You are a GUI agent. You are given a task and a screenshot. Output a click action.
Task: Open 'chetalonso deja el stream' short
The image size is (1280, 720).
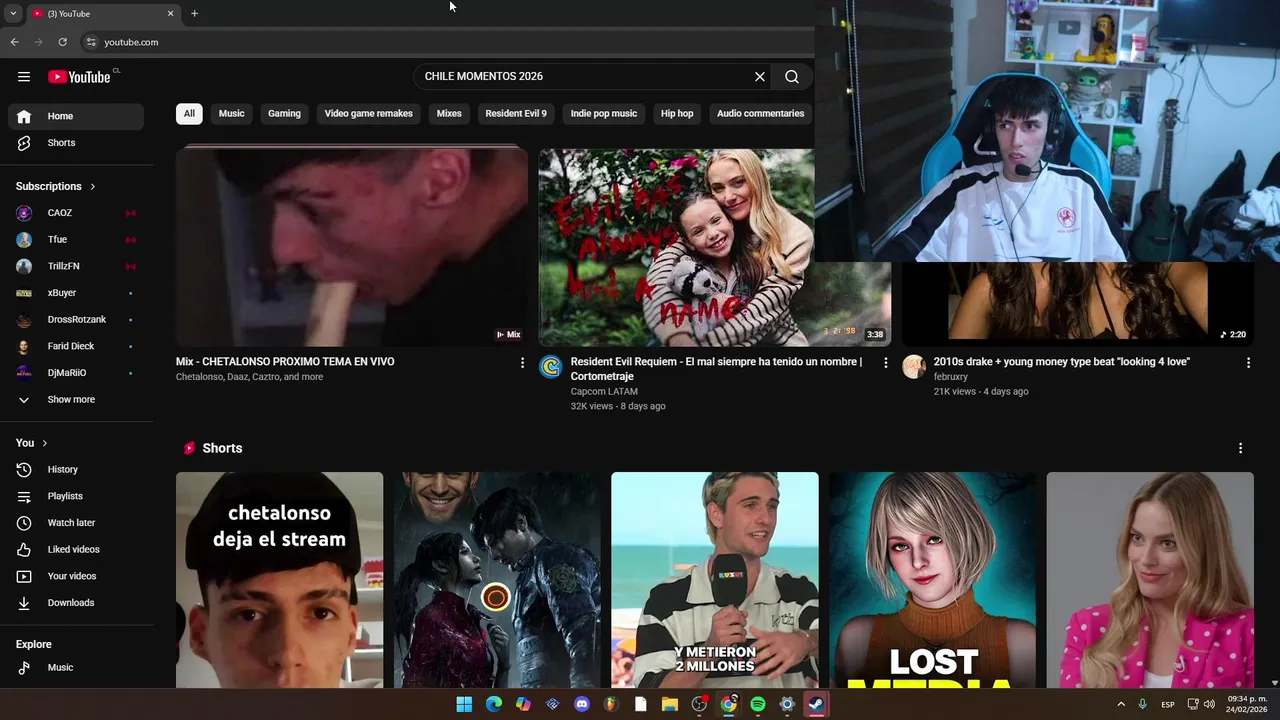click(x=279, y=580)
